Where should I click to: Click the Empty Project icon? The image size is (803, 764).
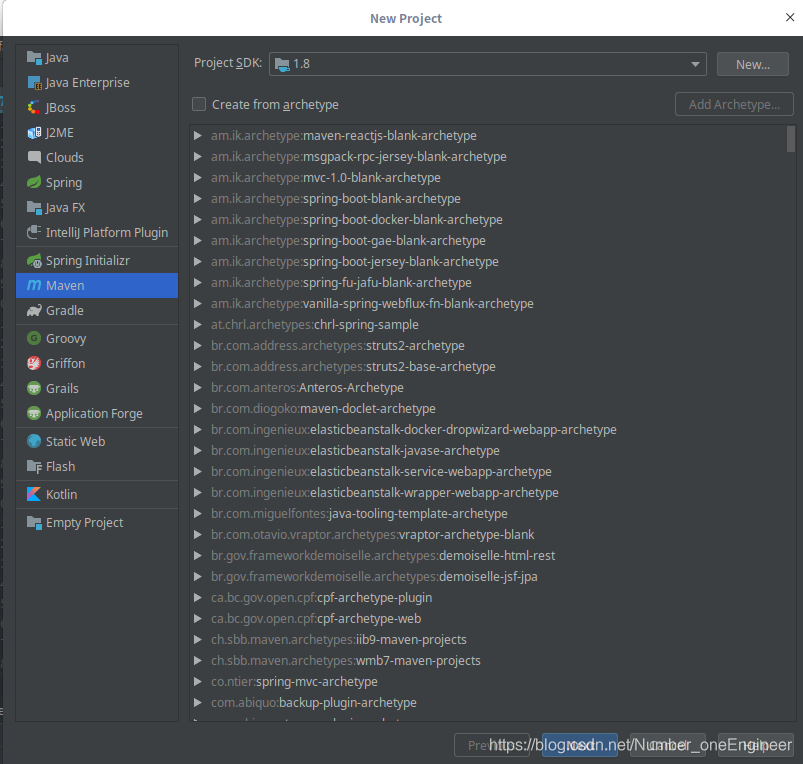(34, 523)
